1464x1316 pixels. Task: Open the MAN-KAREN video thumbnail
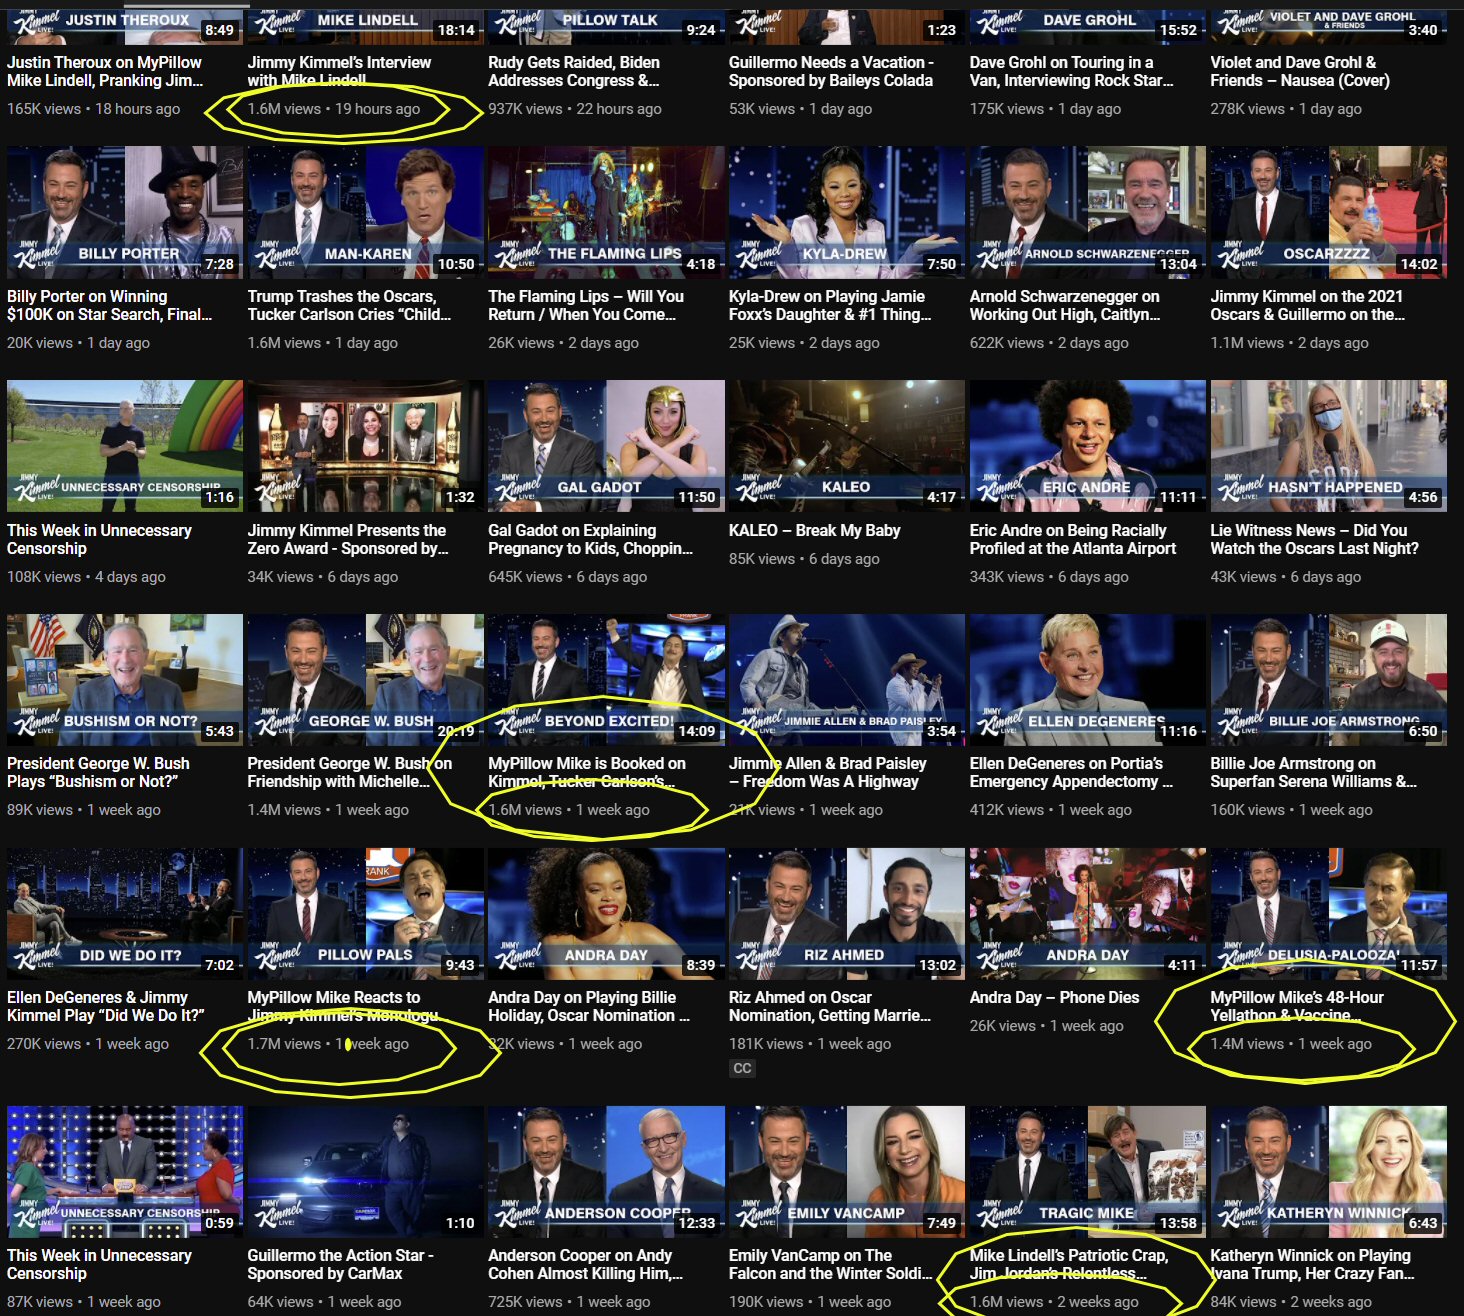coord(366,212)
